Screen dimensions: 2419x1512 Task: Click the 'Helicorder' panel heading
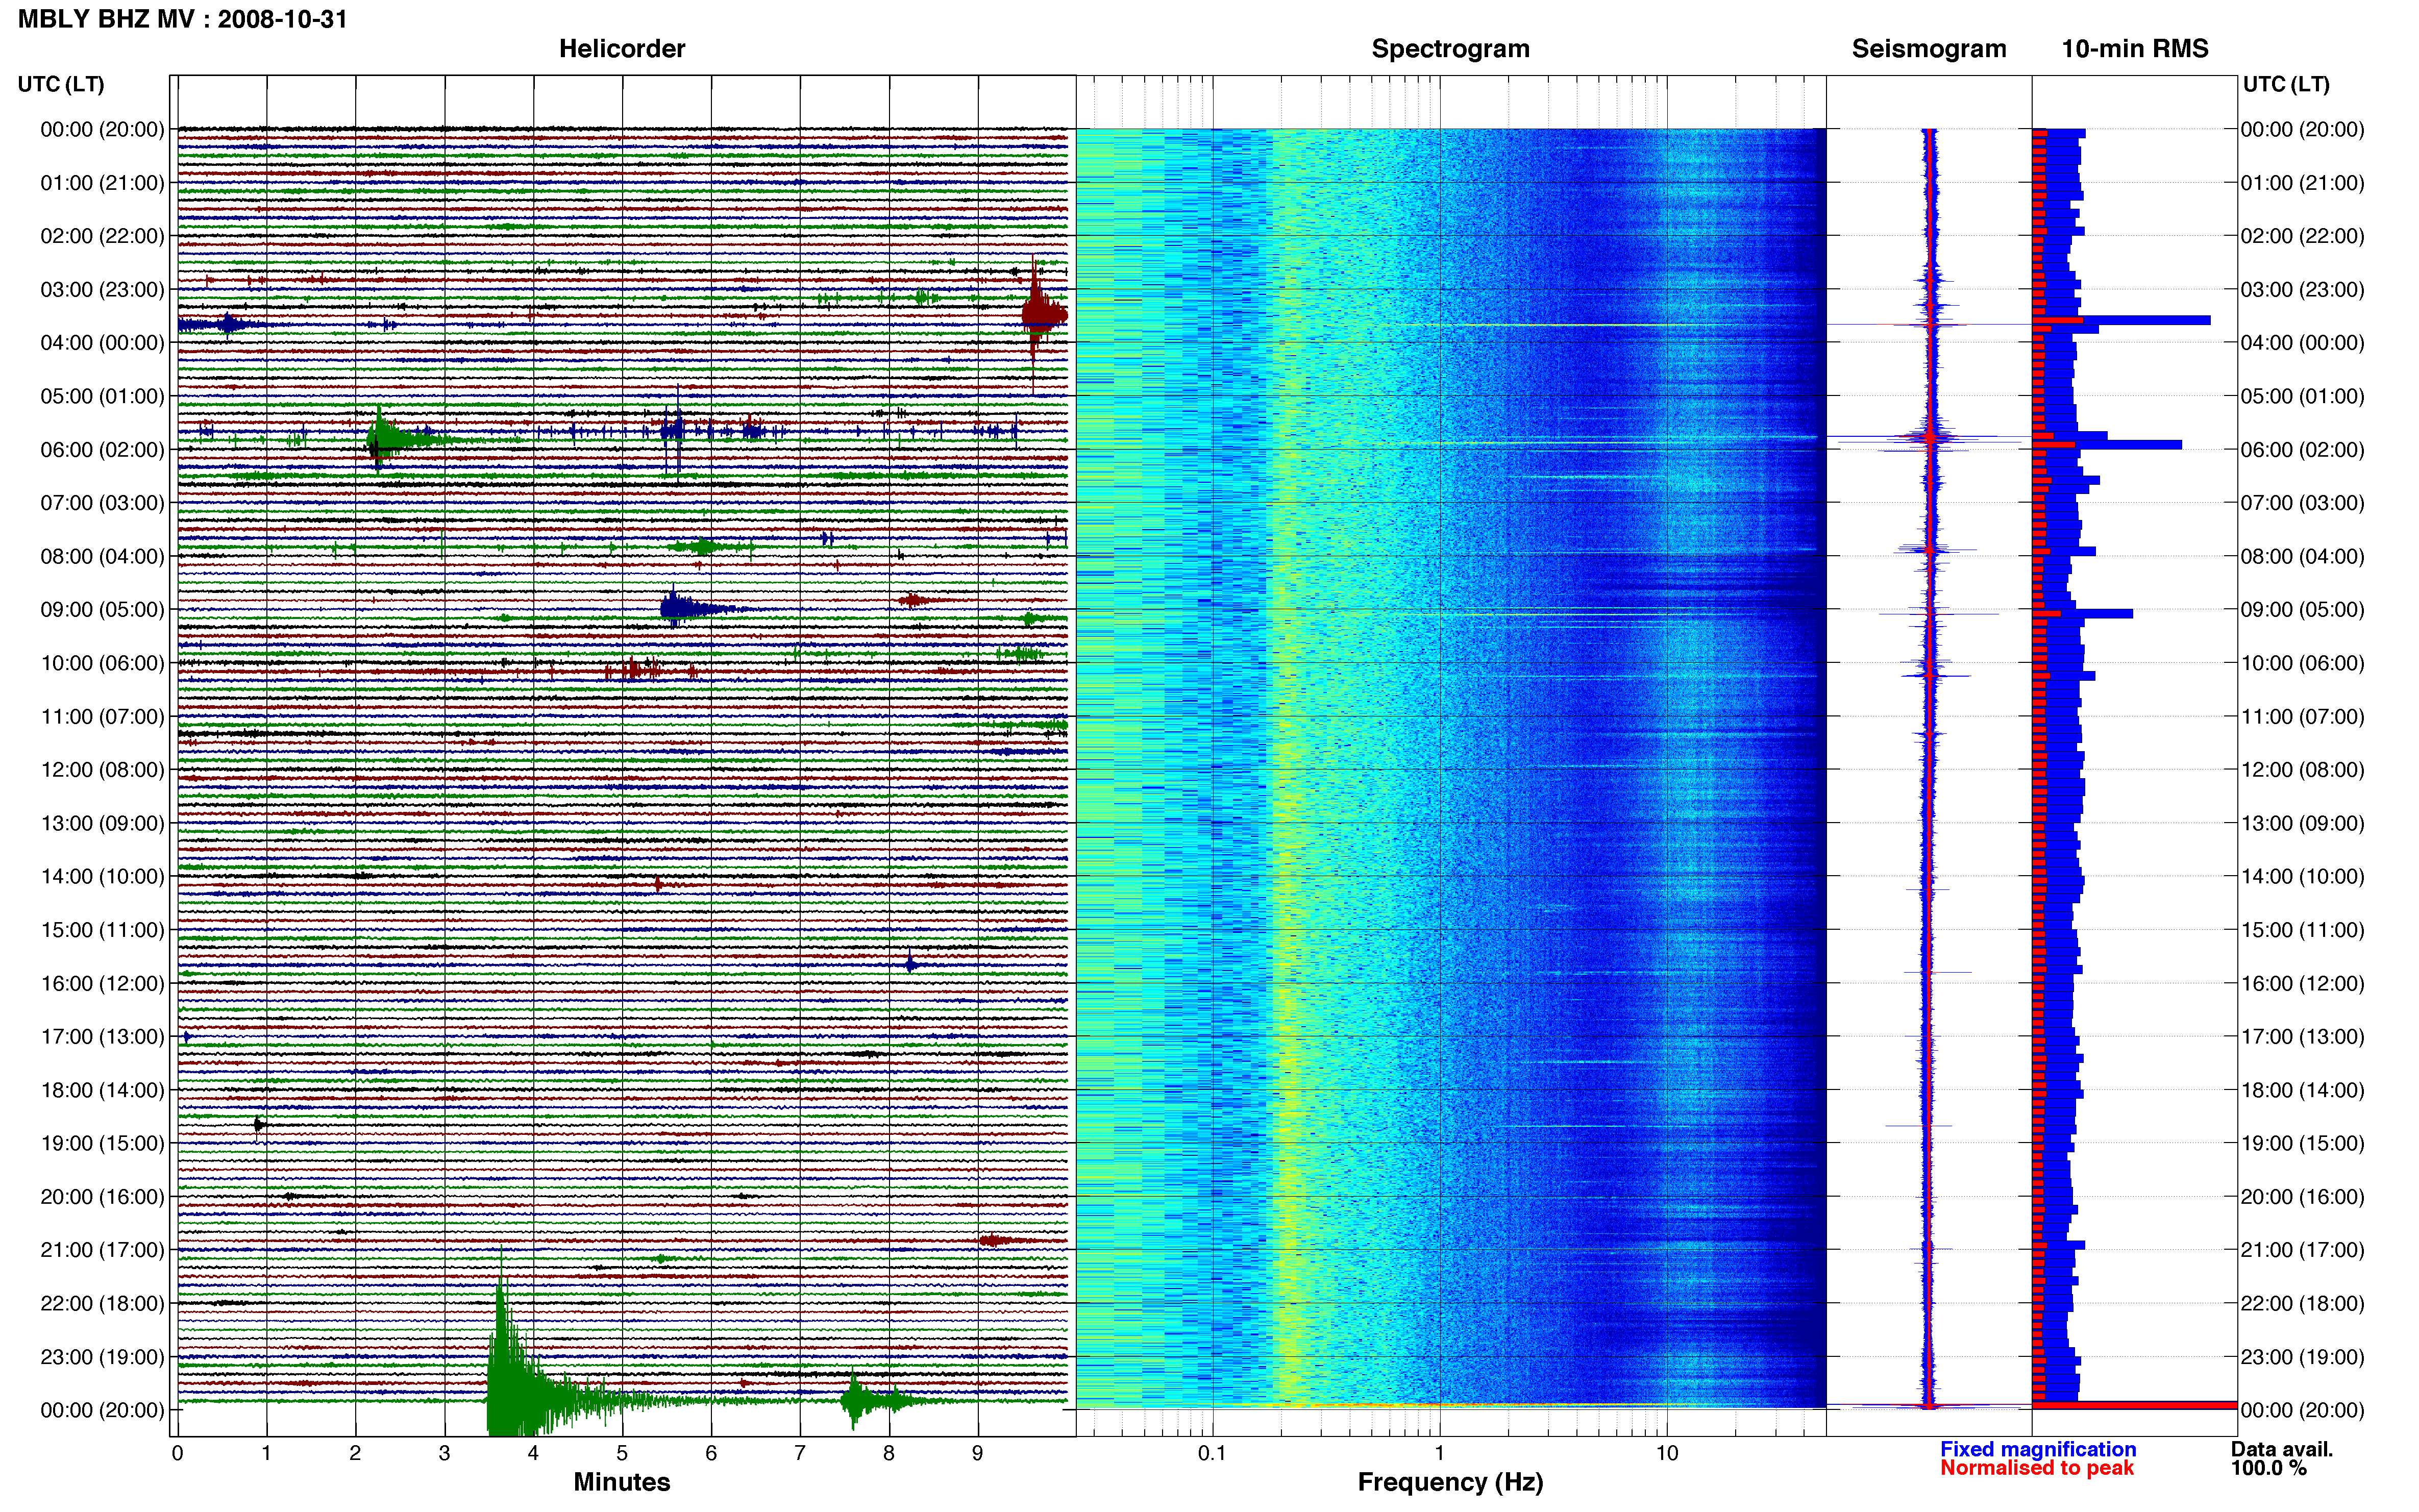click(622, 49)
